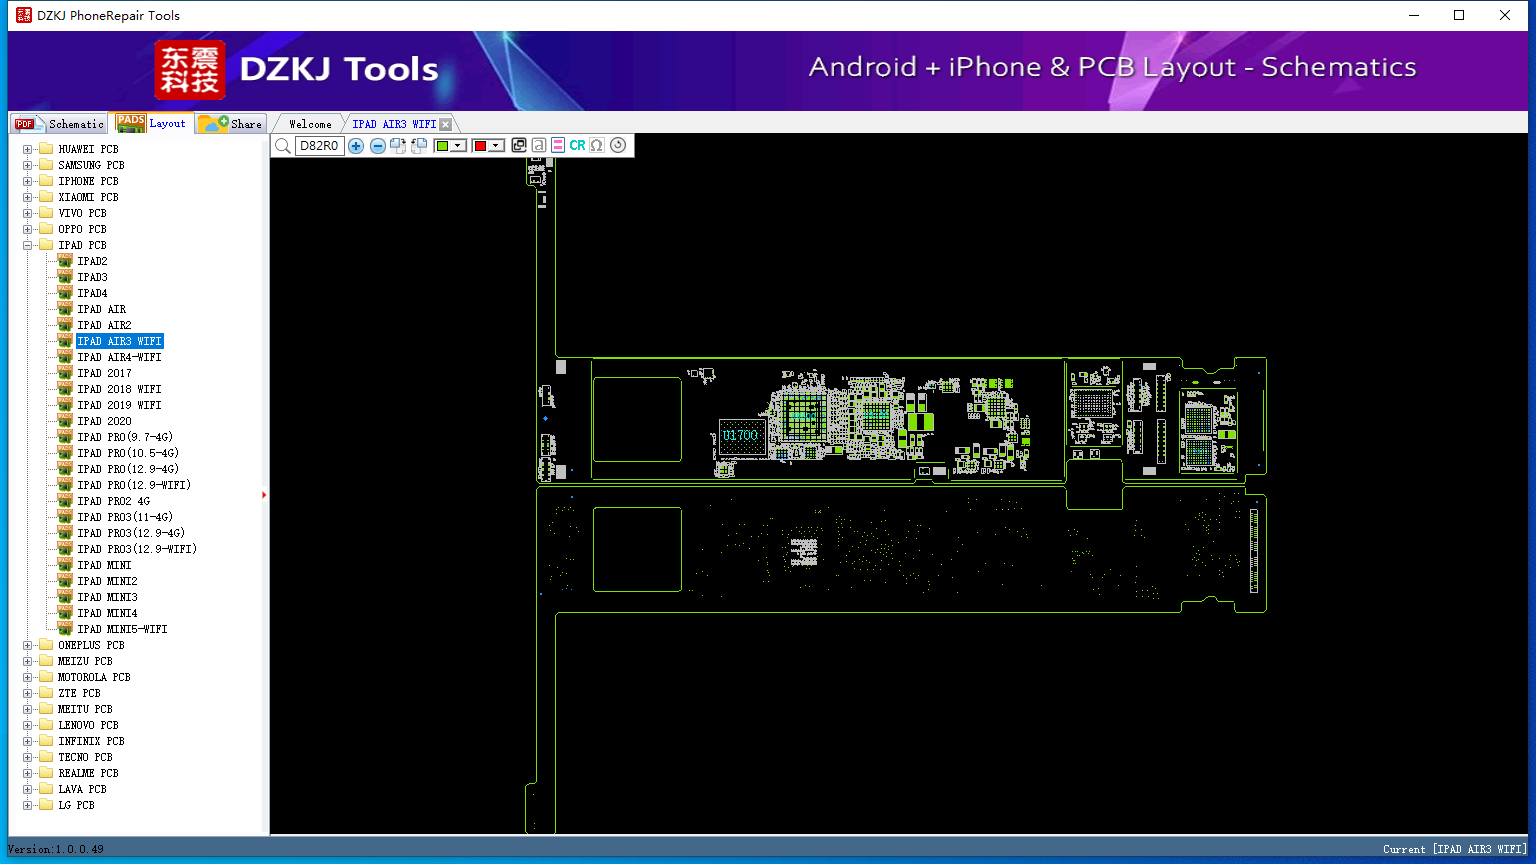
Task: Select the INFINIX PCB folder label
Action: coord(91,741)
